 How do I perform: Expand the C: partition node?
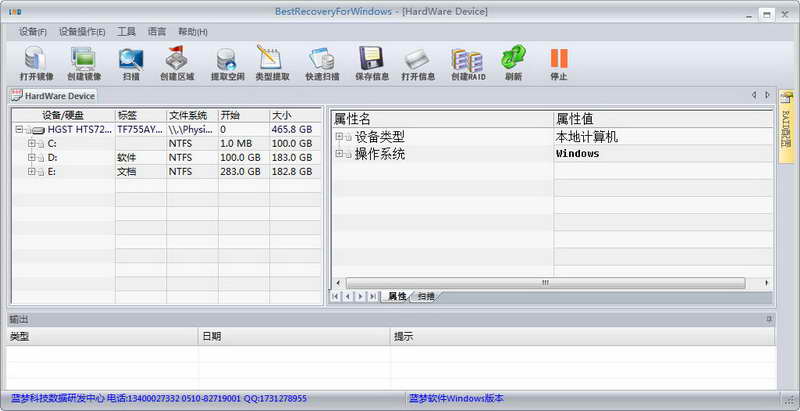pos(32,144)
